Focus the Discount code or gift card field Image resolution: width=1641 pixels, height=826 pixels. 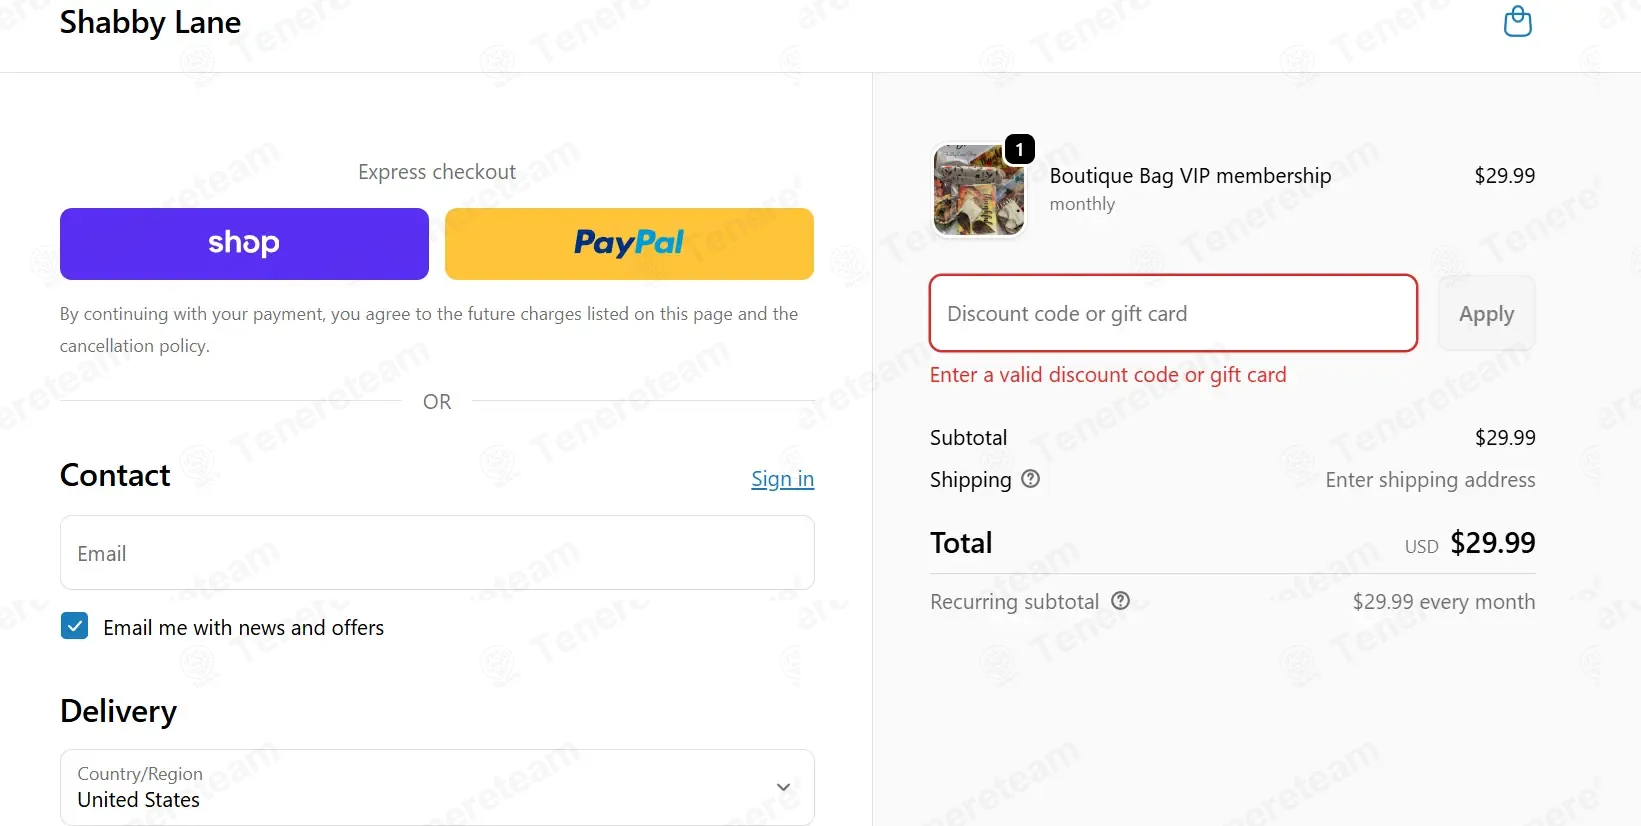tap(1173, 313)
